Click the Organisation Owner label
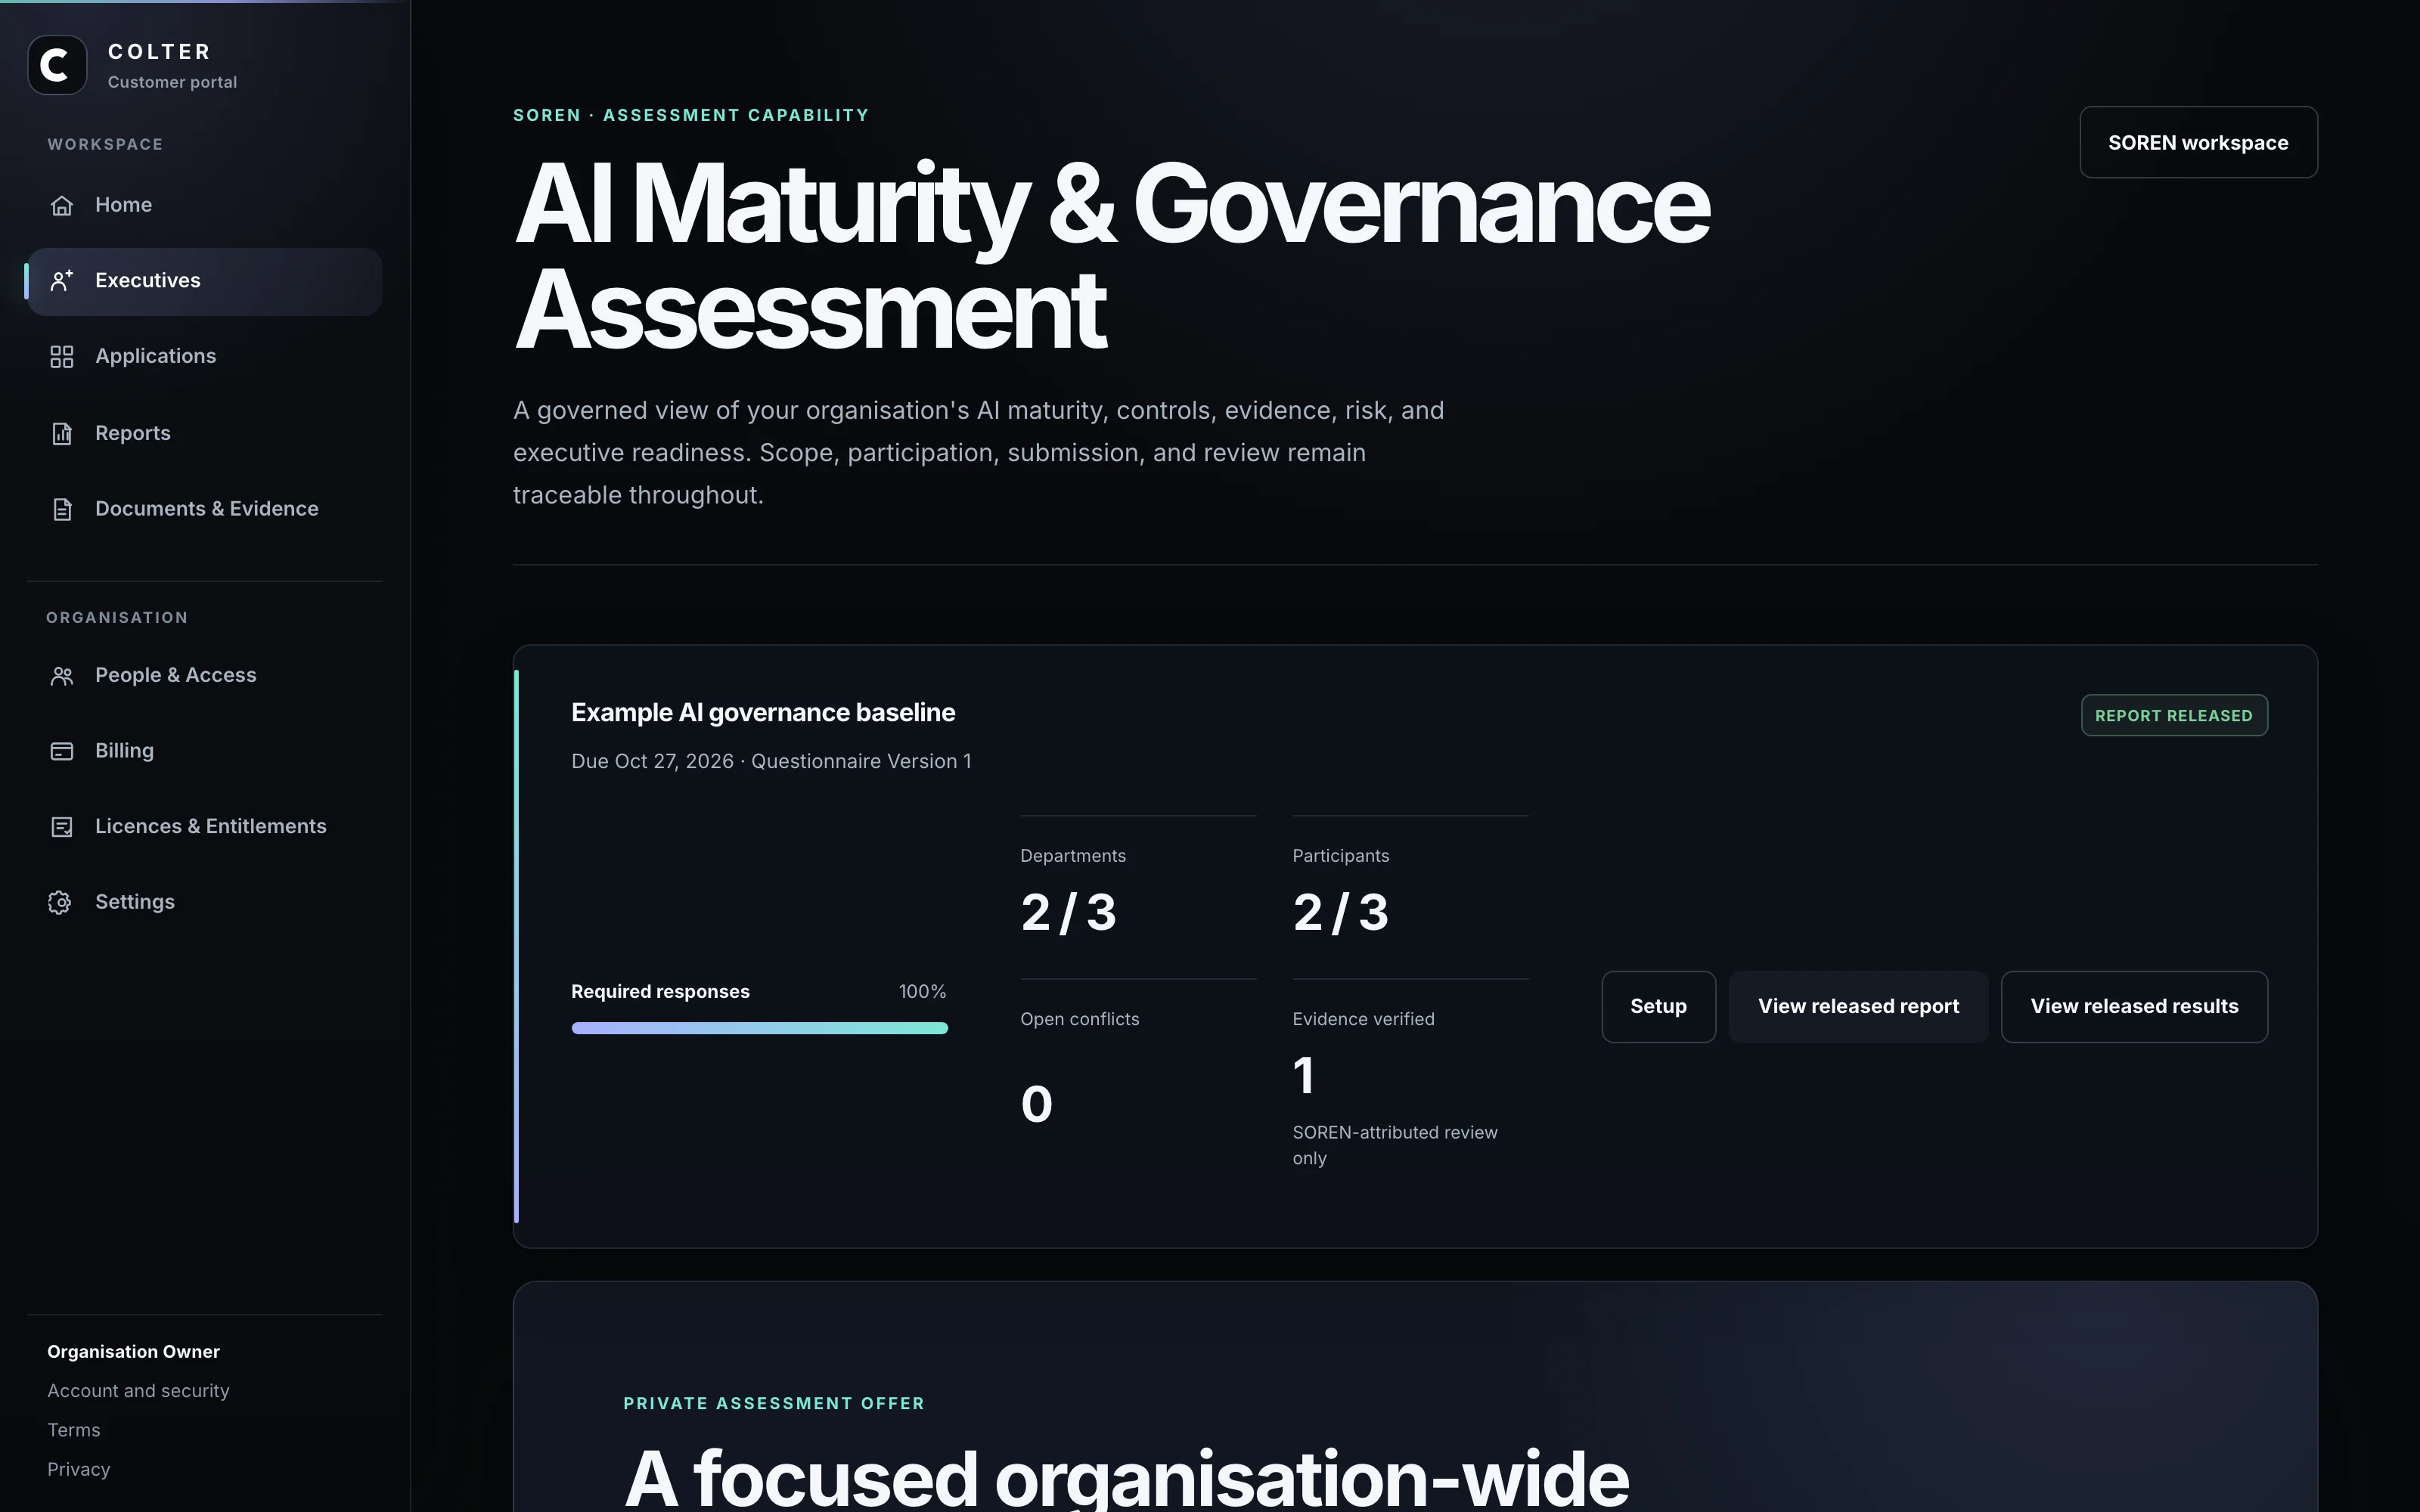This screenshot has width=2420, height=1512. (133, 1351)
